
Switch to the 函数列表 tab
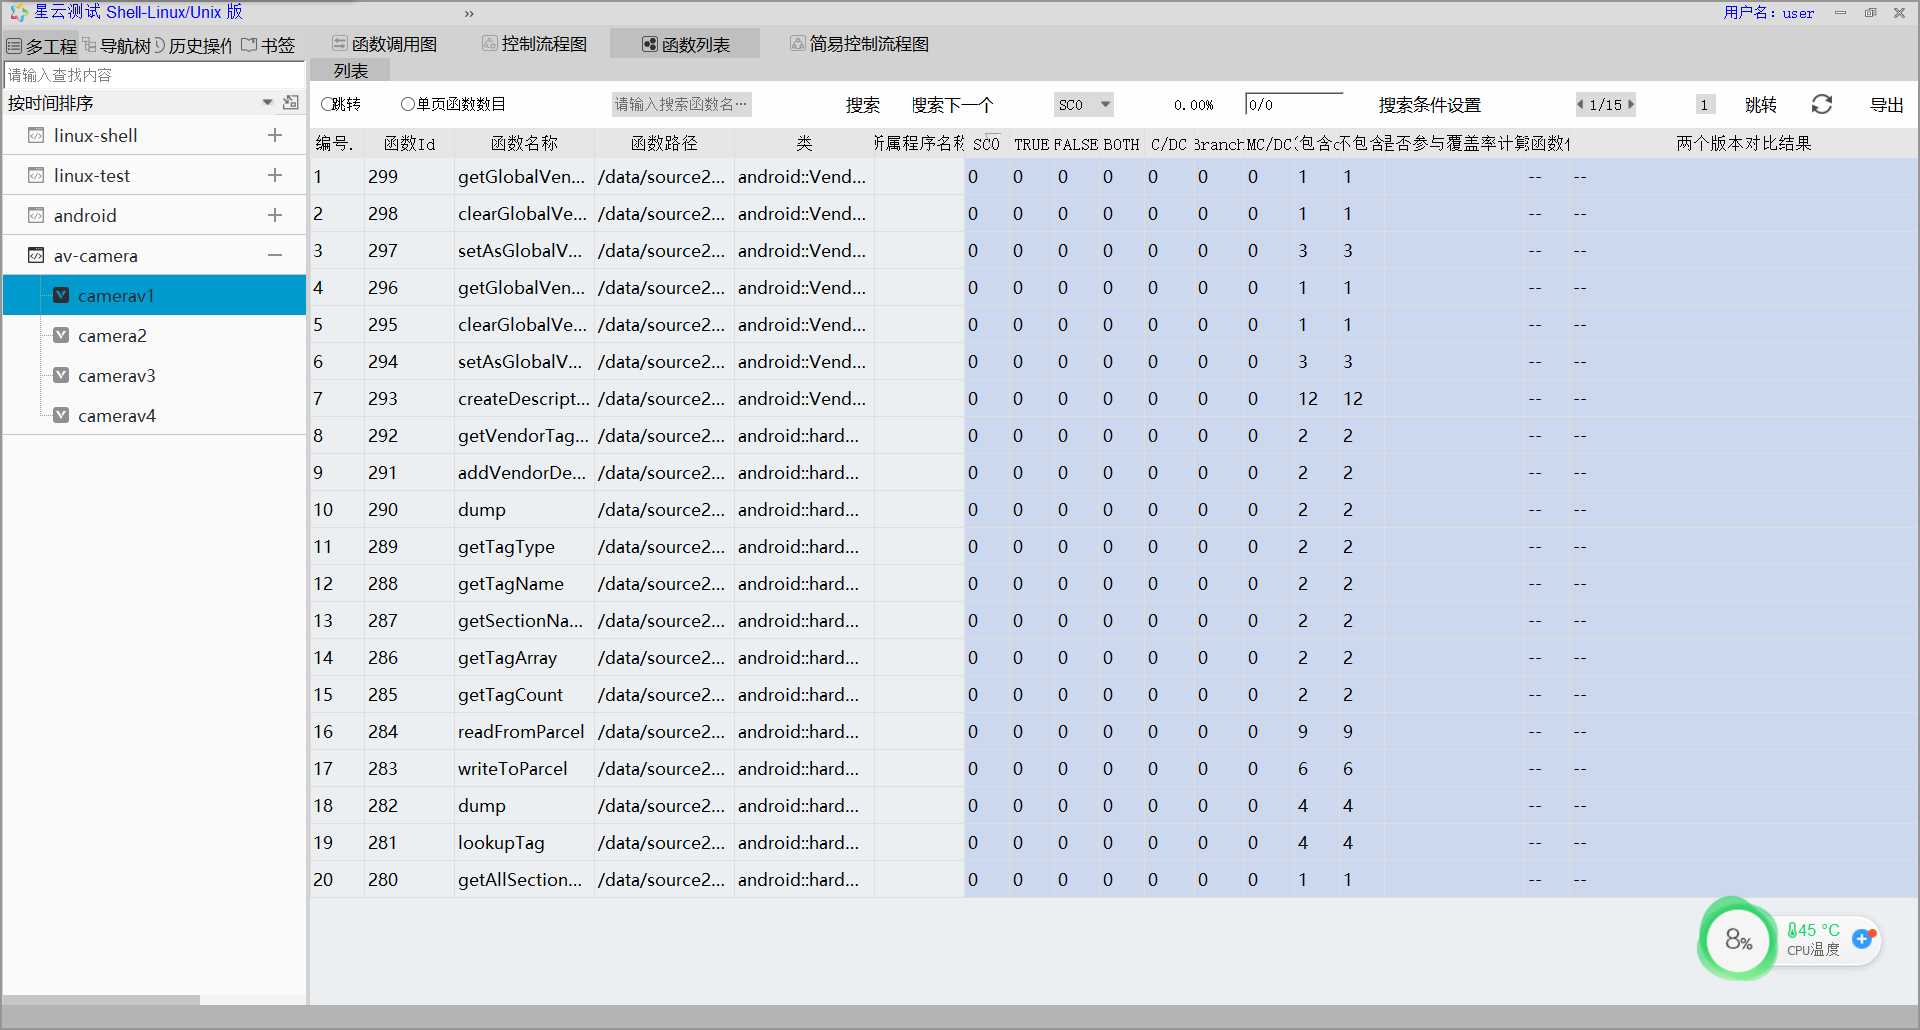coord(685,44)
